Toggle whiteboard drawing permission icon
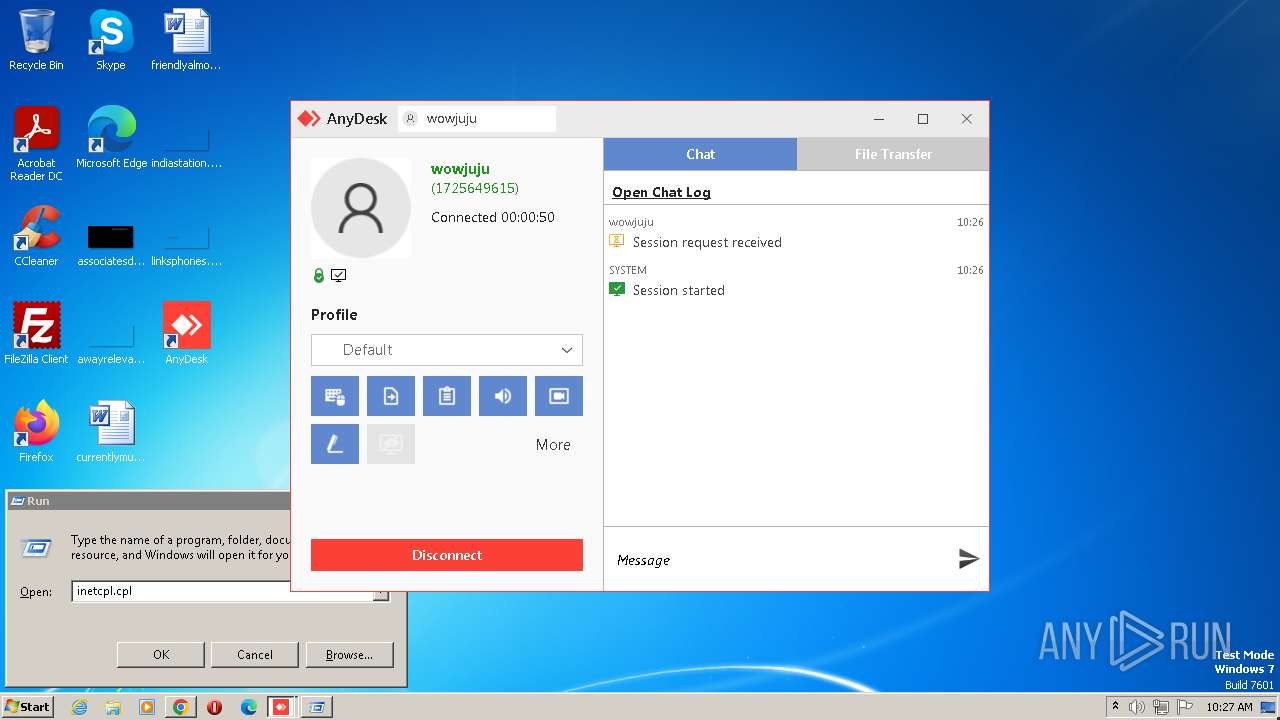1280x720 pixels. click(335, 444)
